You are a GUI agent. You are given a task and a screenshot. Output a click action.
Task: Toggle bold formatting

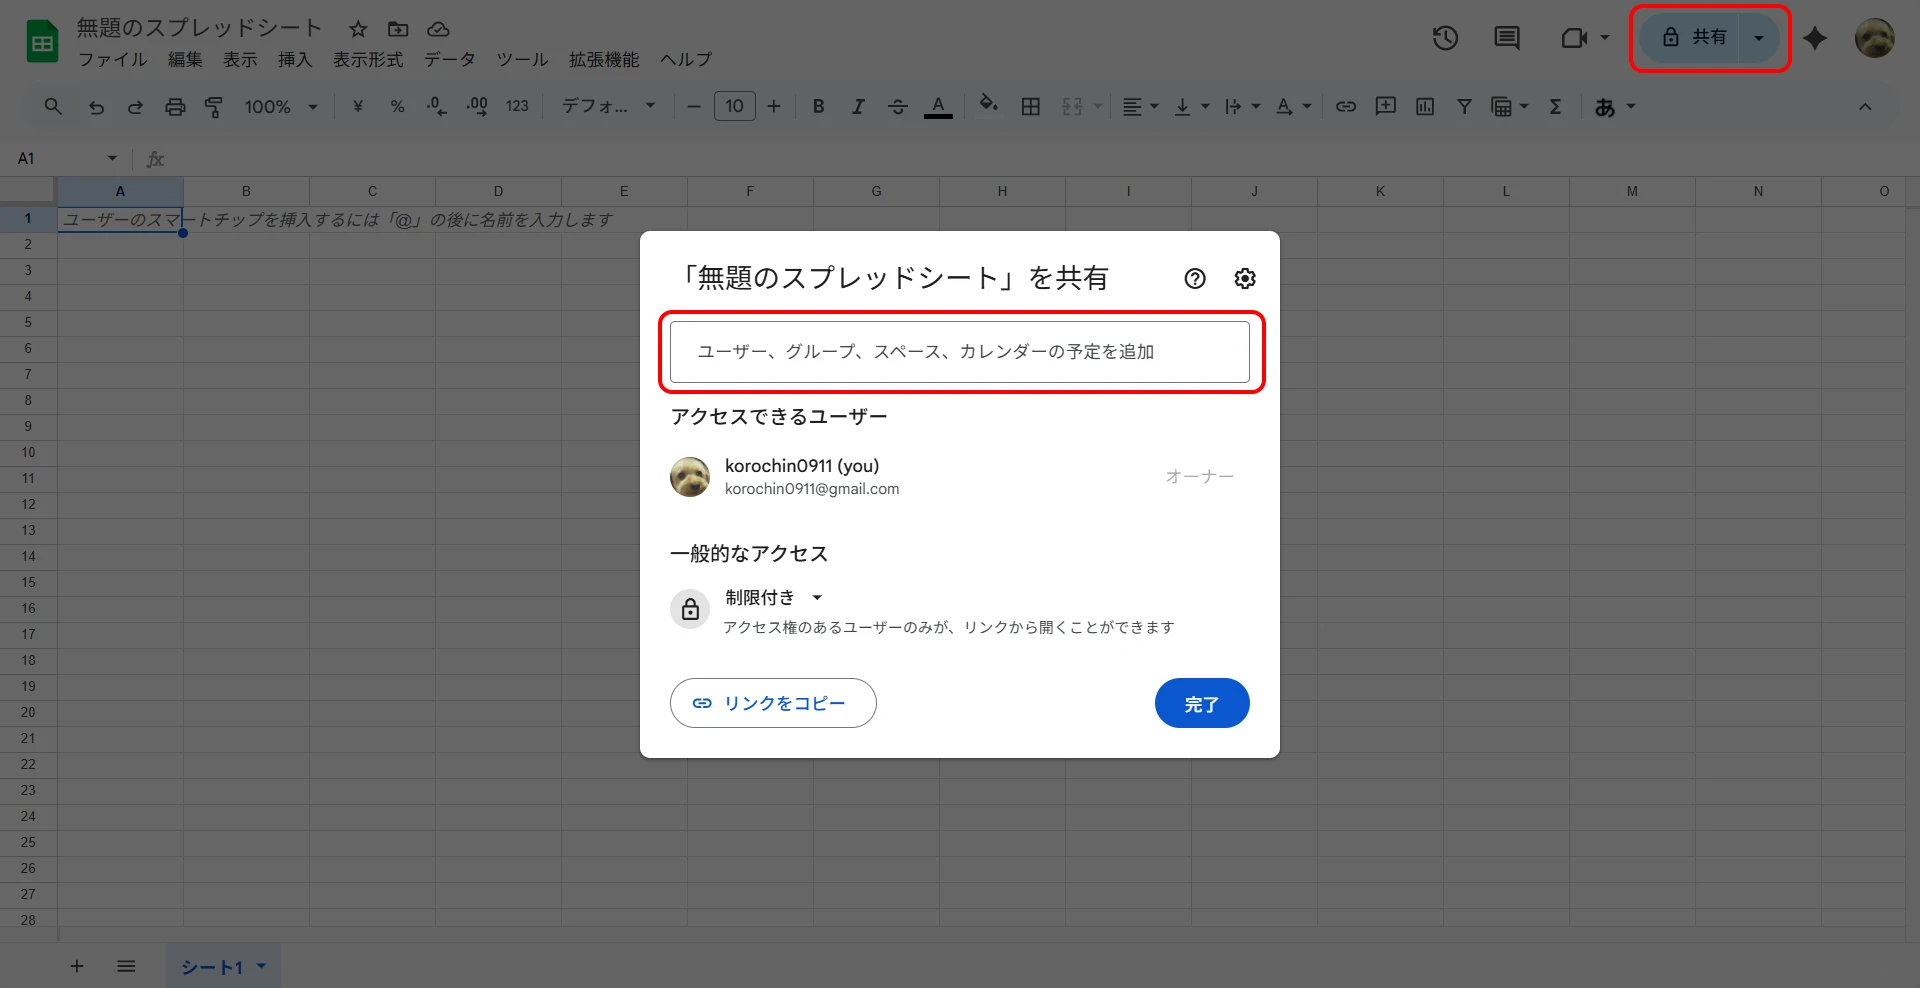[x=818, y=107]
